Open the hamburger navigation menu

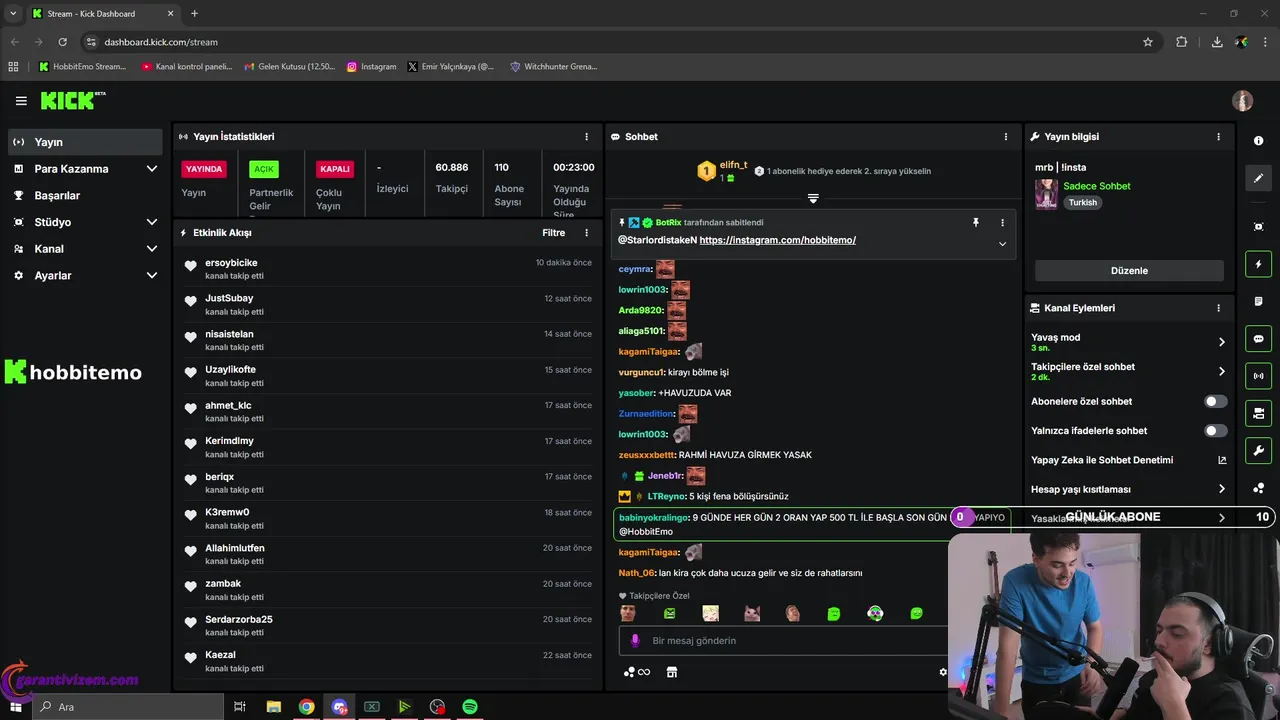click(21, 101)
